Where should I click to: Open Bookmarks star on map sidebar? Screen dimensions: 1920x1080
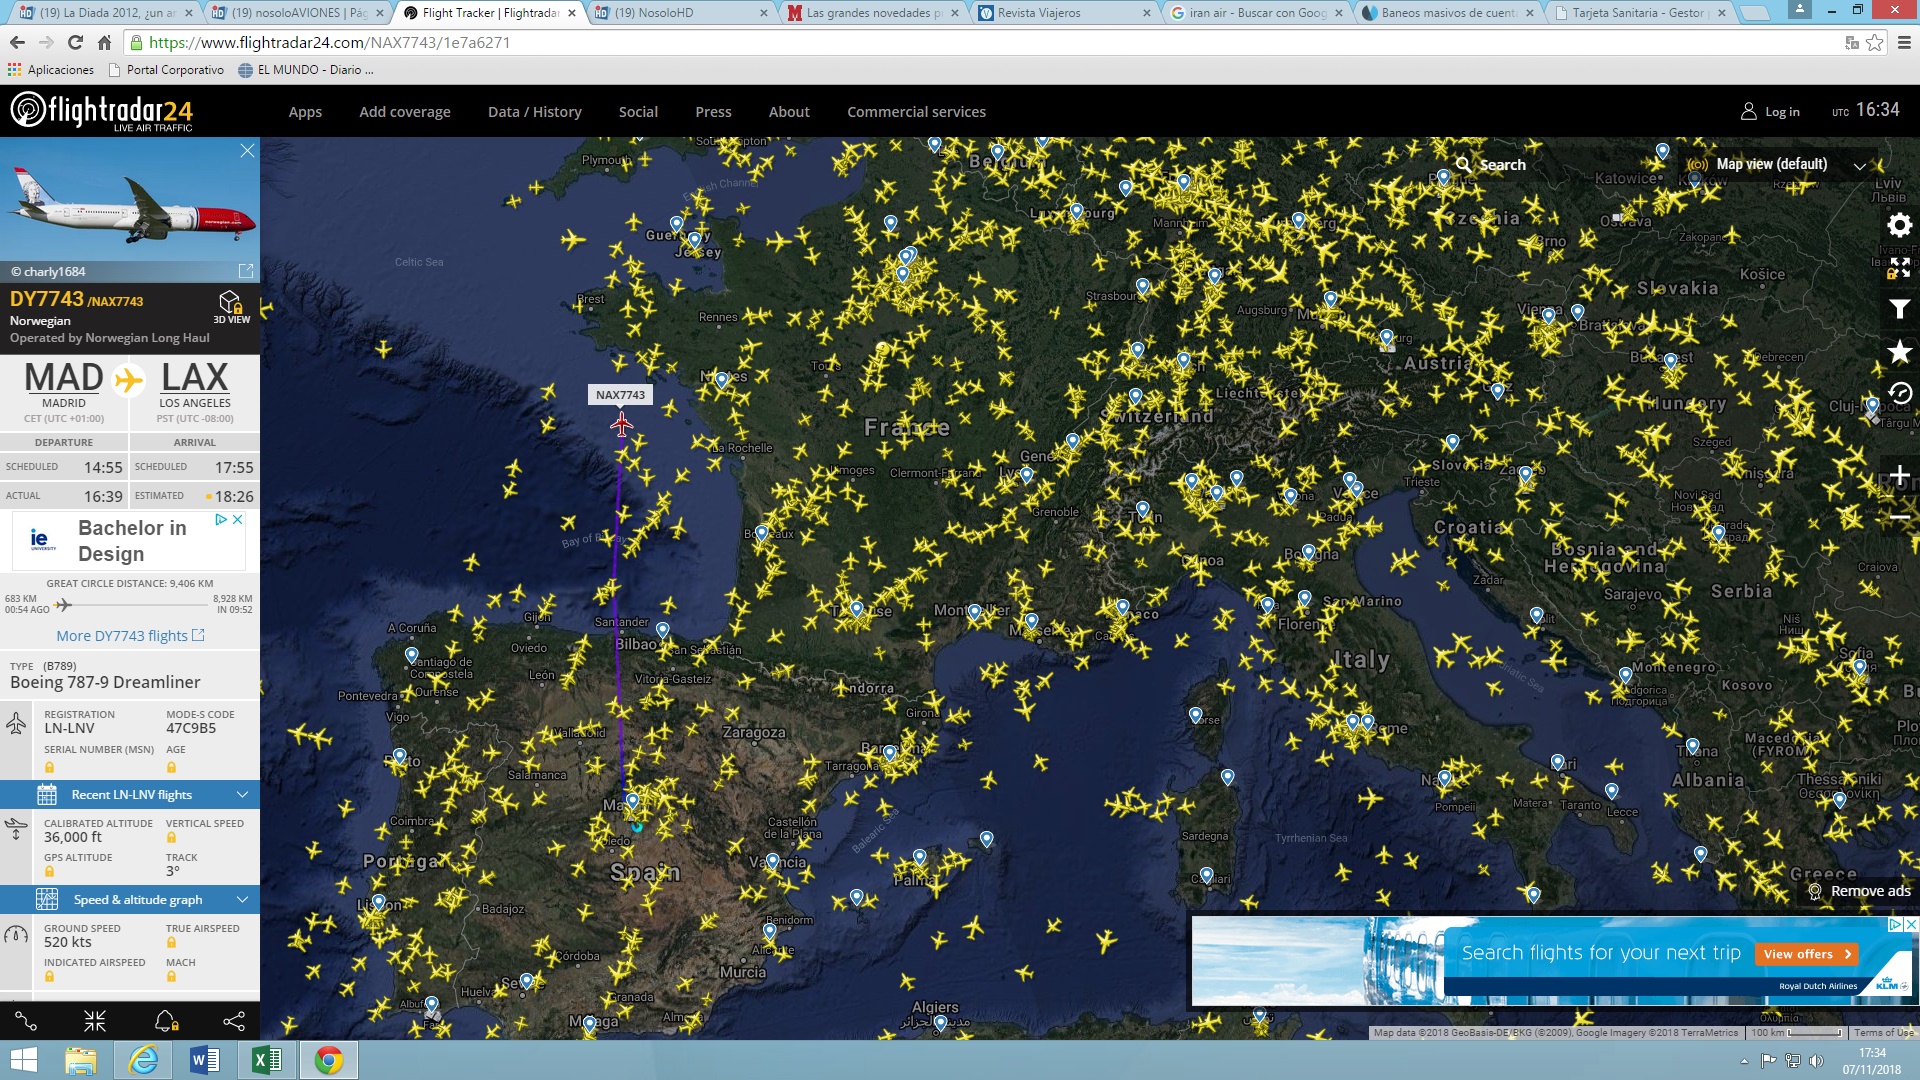pyautogui.click(x=1899, y=352)
